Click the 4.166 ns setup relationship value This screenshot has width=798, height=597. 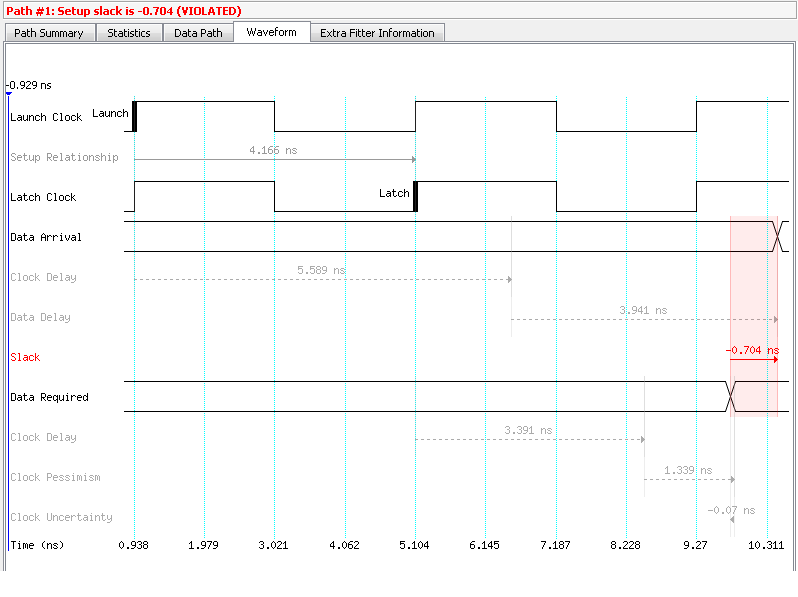(x=273, y=150)
